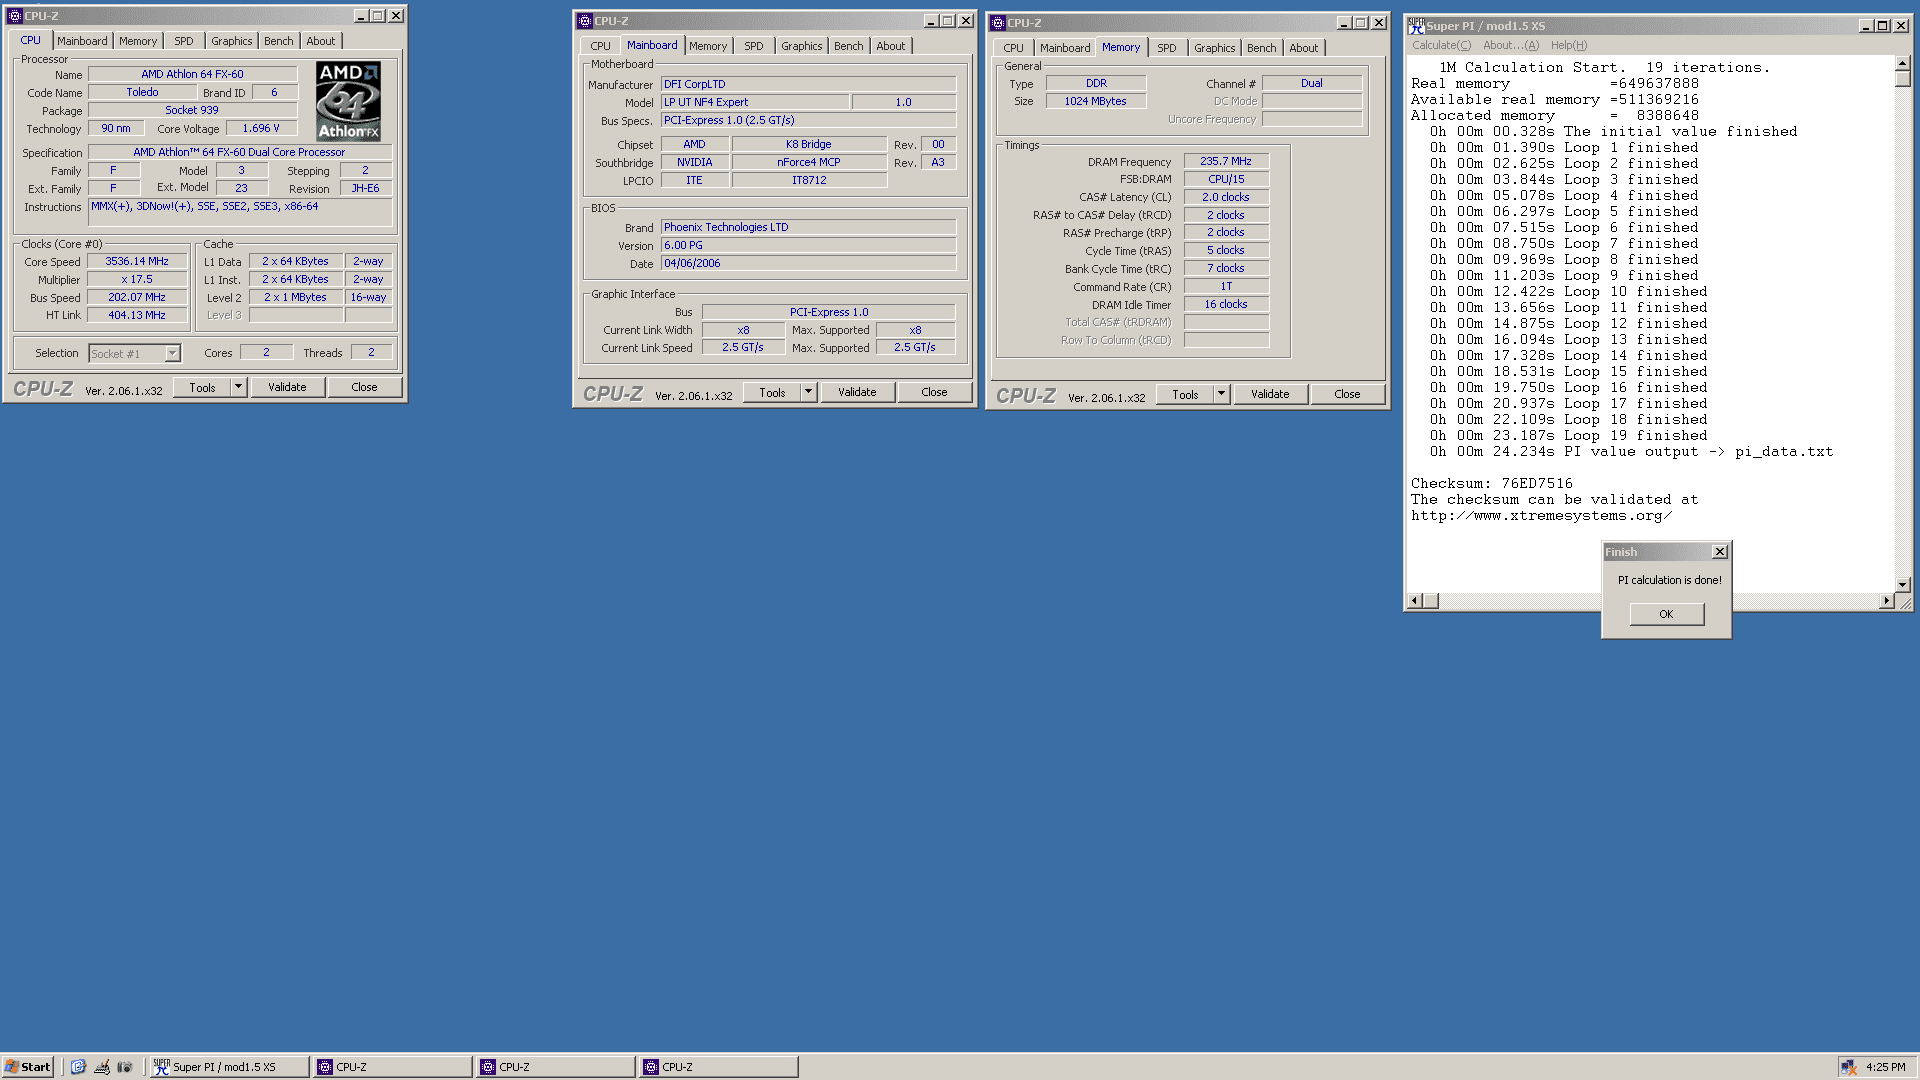
Task: Click the HT Link value 404.13 MHz
Action: [x=137, y=315]
